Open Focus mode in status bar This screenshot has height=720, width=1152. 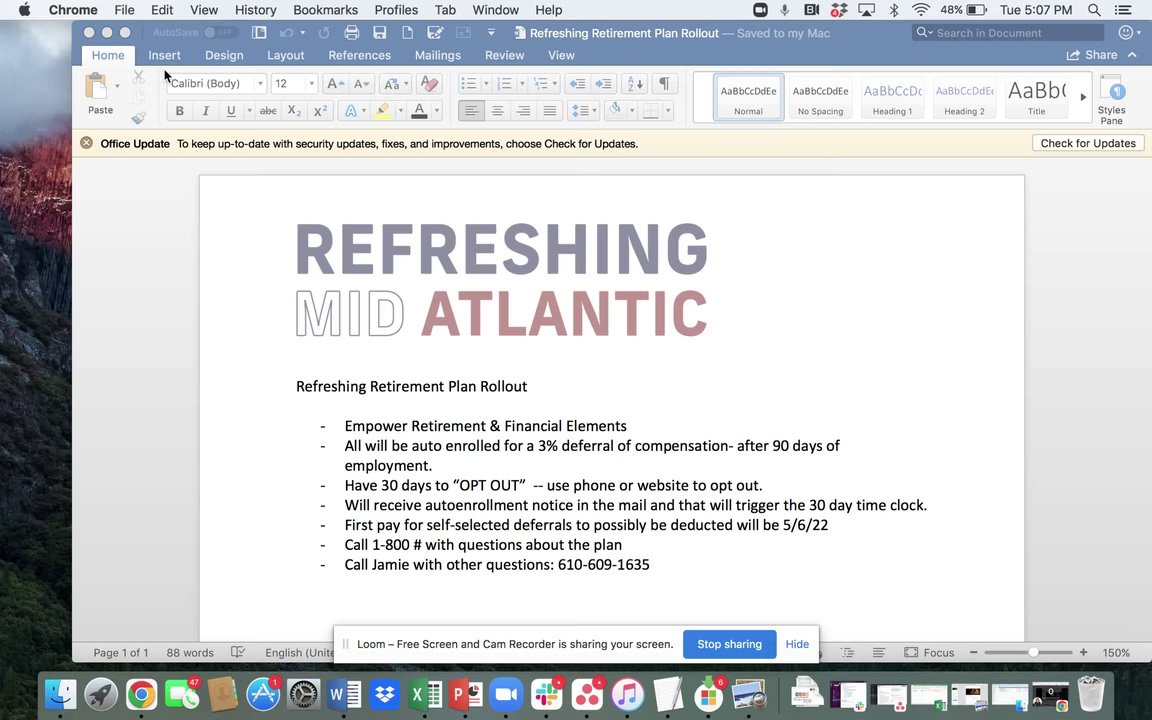pyautogui.click(x=930, y=652)
